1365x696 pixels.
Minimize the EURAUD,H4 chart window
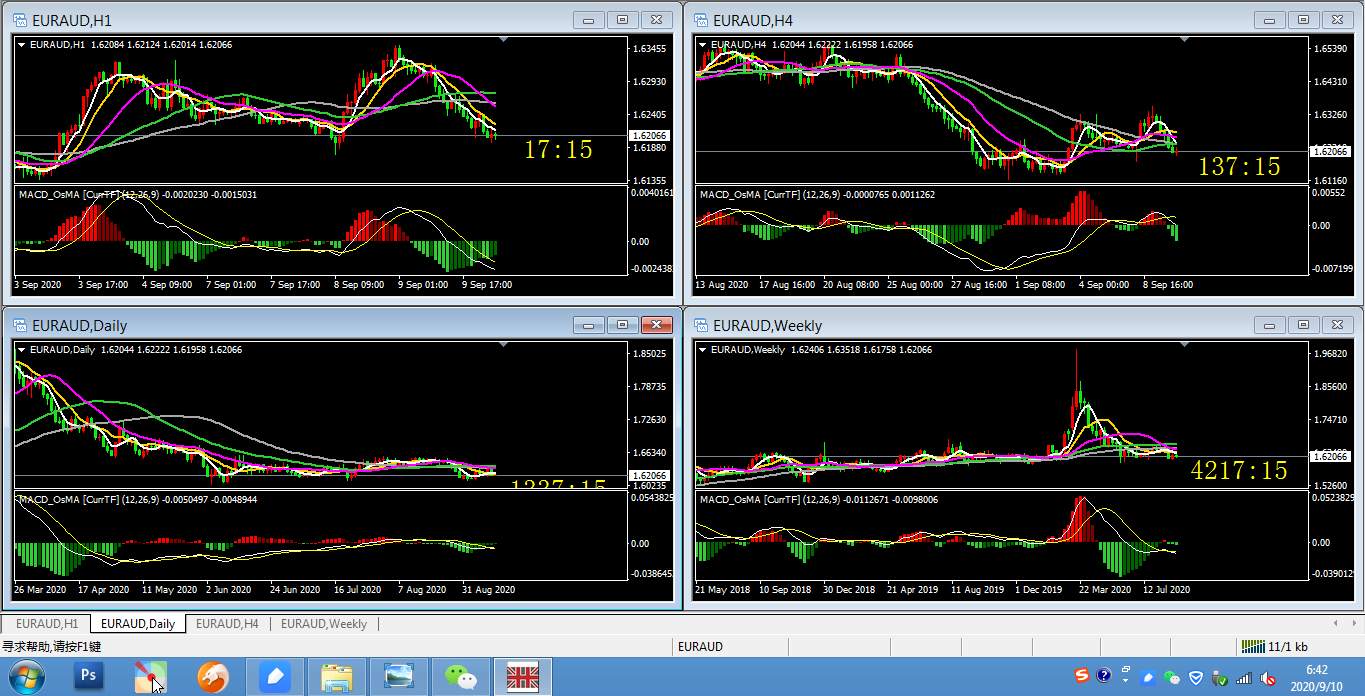coord(1270,20)
